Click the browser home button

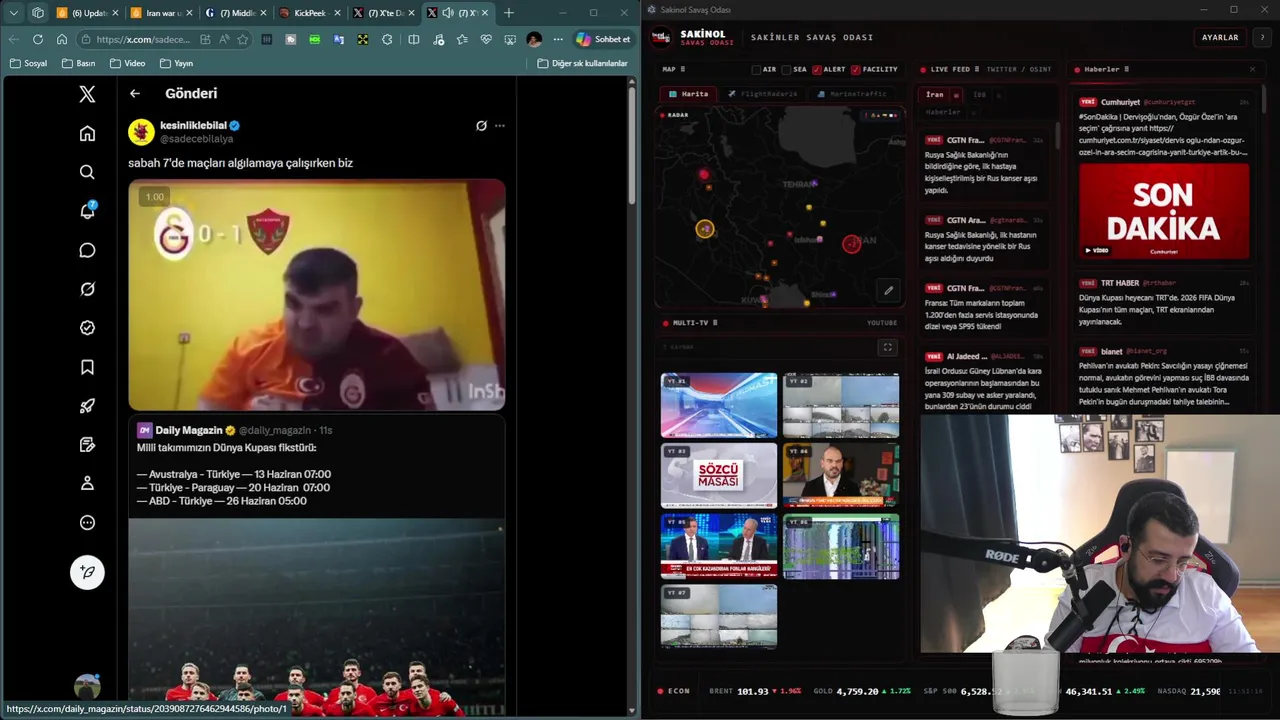tap(62, 39)
